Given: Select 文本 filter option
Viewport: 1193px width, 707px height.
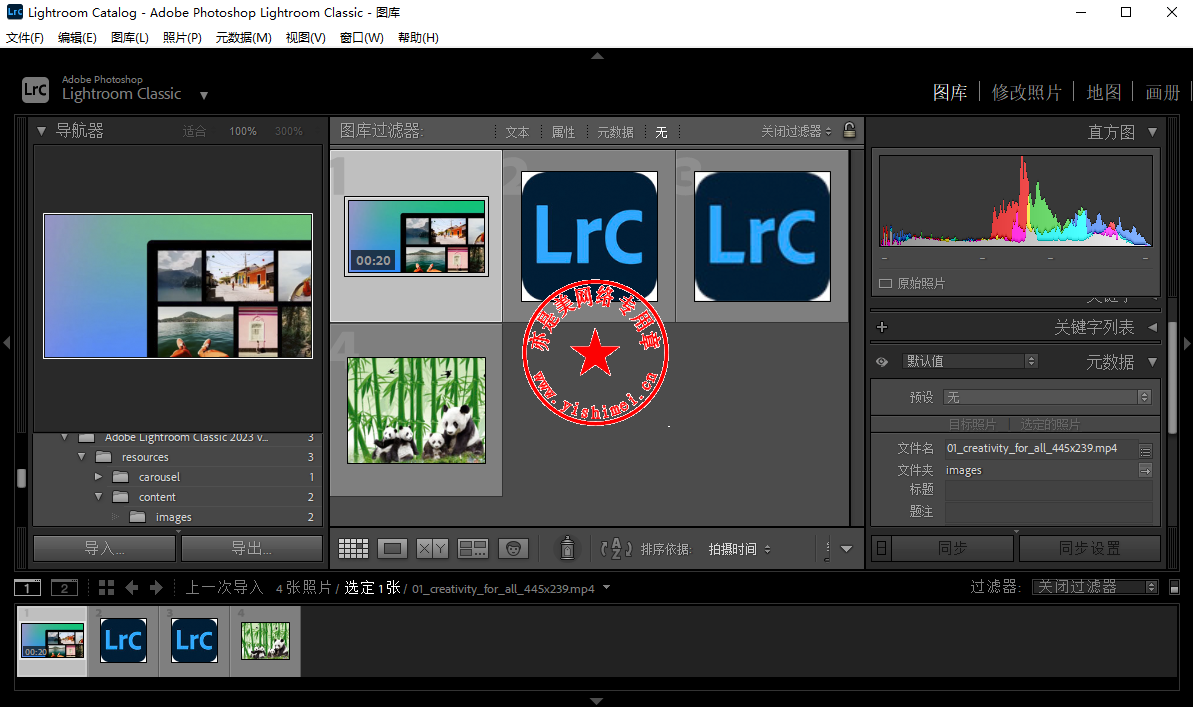Looking at the screenshot, I should [x=517, y=132].
